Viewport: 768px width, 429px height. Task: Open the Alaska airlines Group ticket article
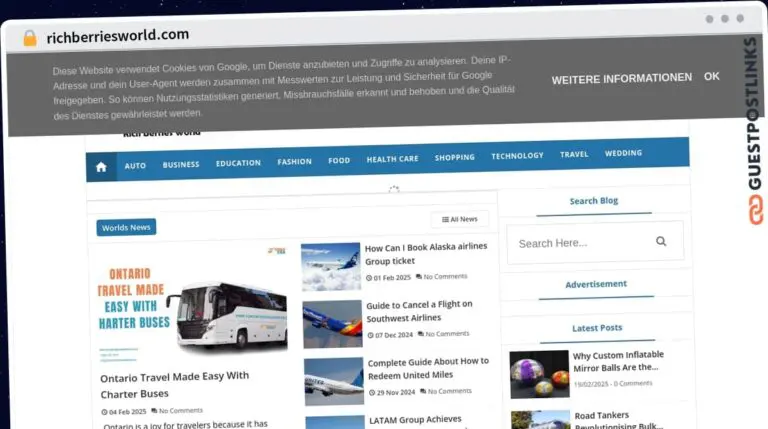point(426,254)
